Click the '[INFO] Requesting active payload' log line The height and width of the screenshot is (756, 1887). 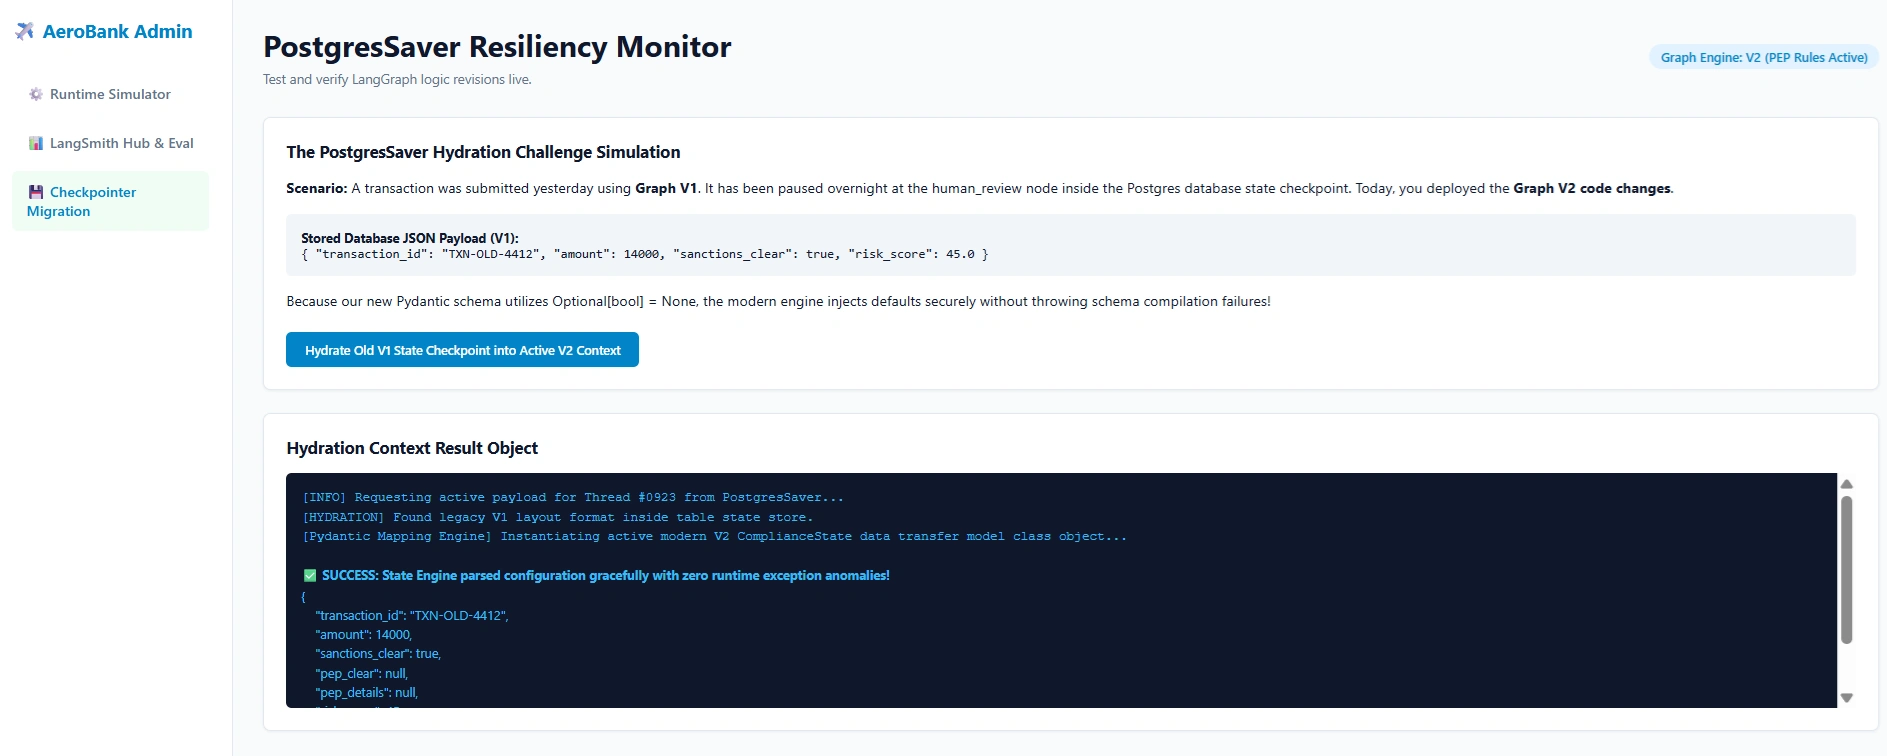573,497
